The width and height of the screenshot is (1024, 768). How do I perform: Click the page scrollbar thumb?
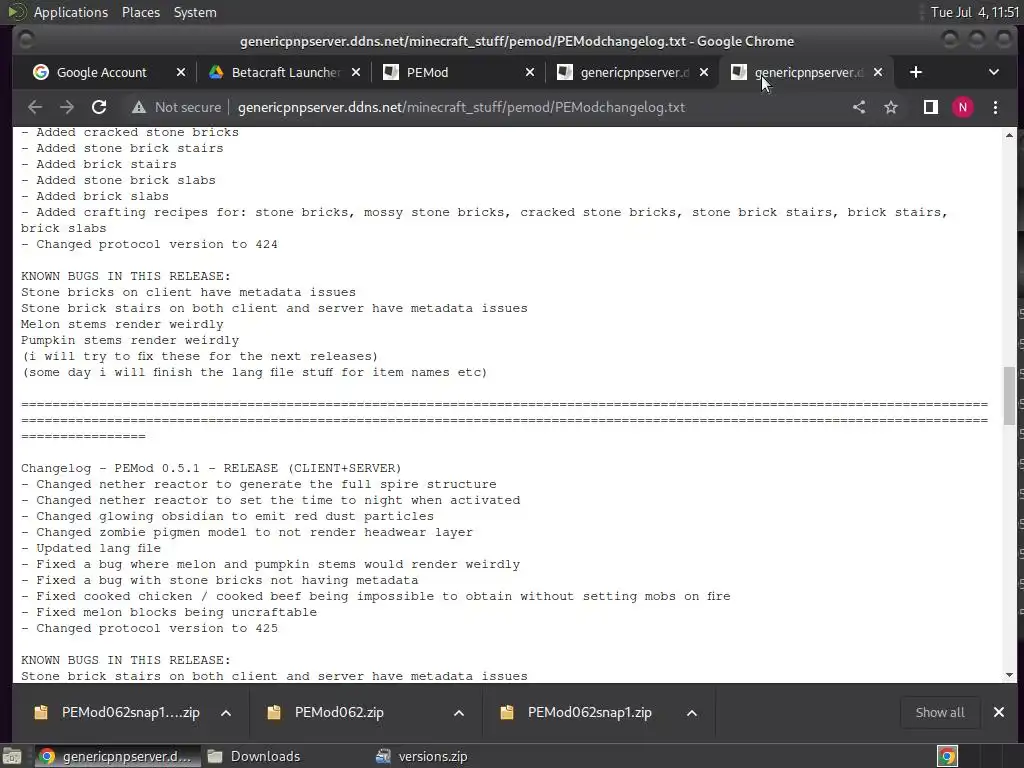click(1010, 396)
